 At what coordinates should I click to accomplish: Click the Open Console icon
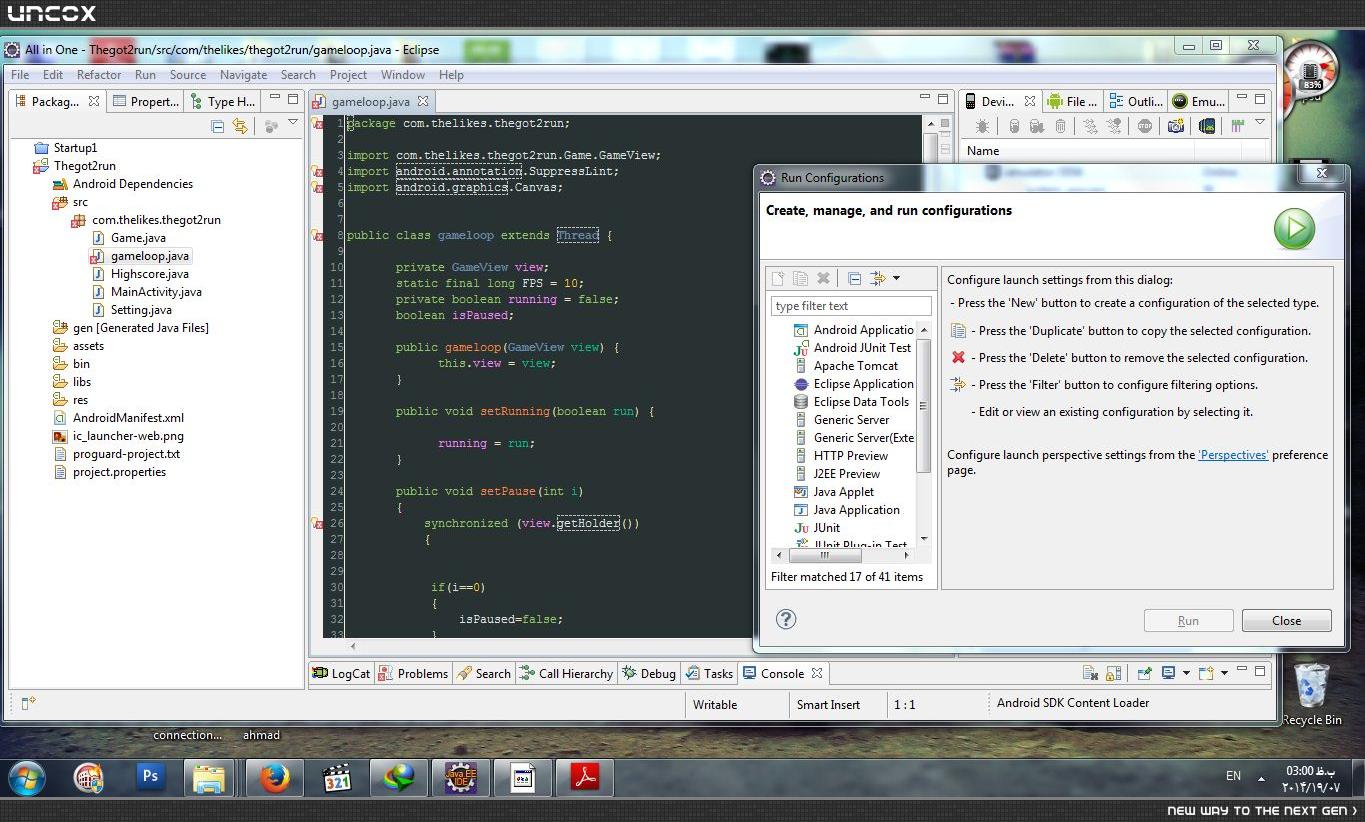(1206, 673)
